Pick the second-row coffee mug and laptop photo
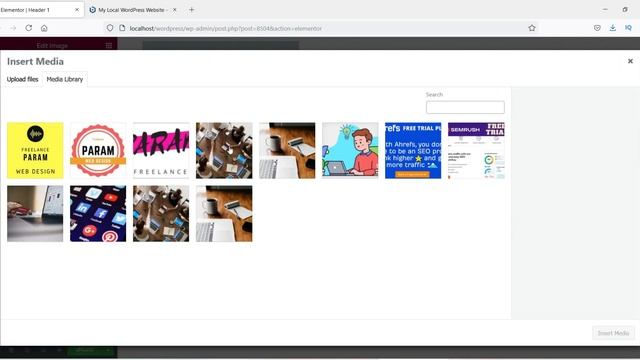Image resolution: width=640 pixels, height=360 pixels. [224, 213]
